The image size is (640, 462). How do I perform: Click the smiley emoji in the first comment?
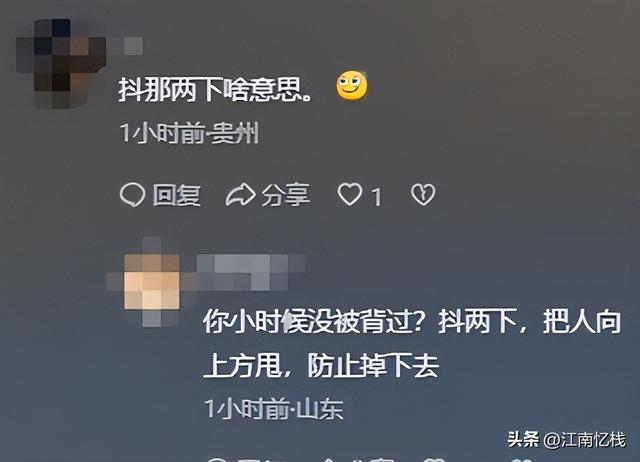[351, 86]
